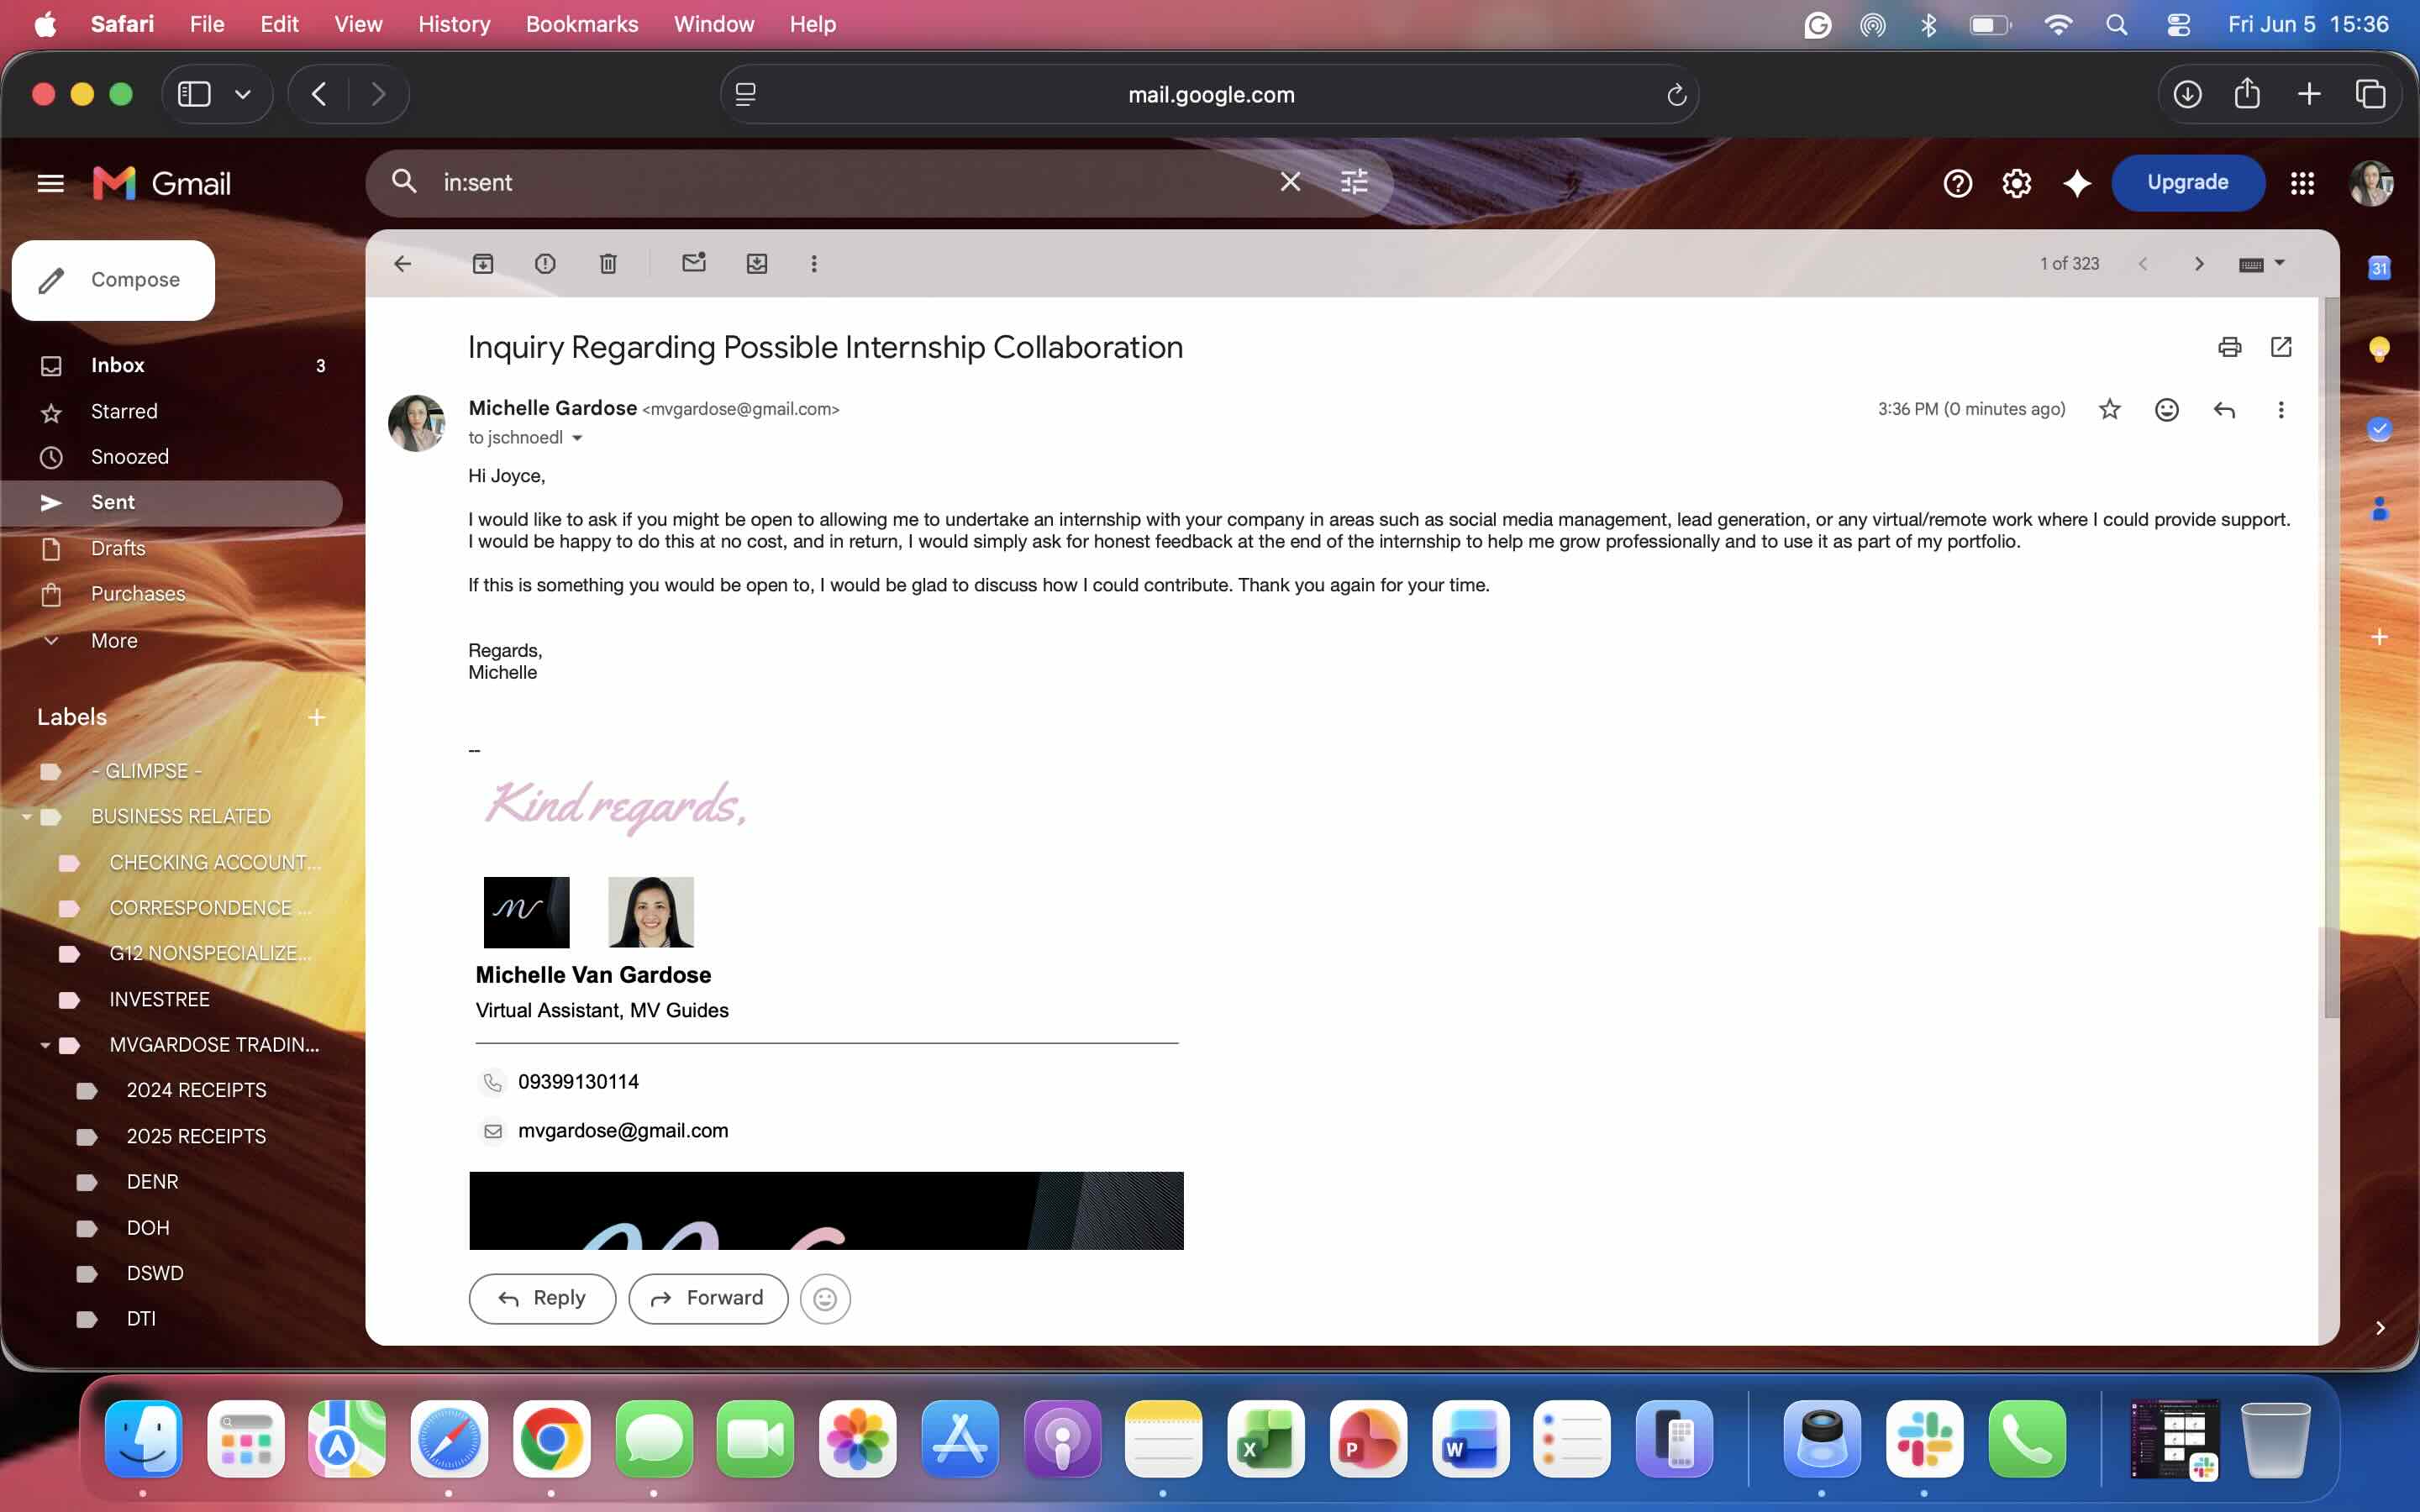Click the email message scrollbar

2331,660
